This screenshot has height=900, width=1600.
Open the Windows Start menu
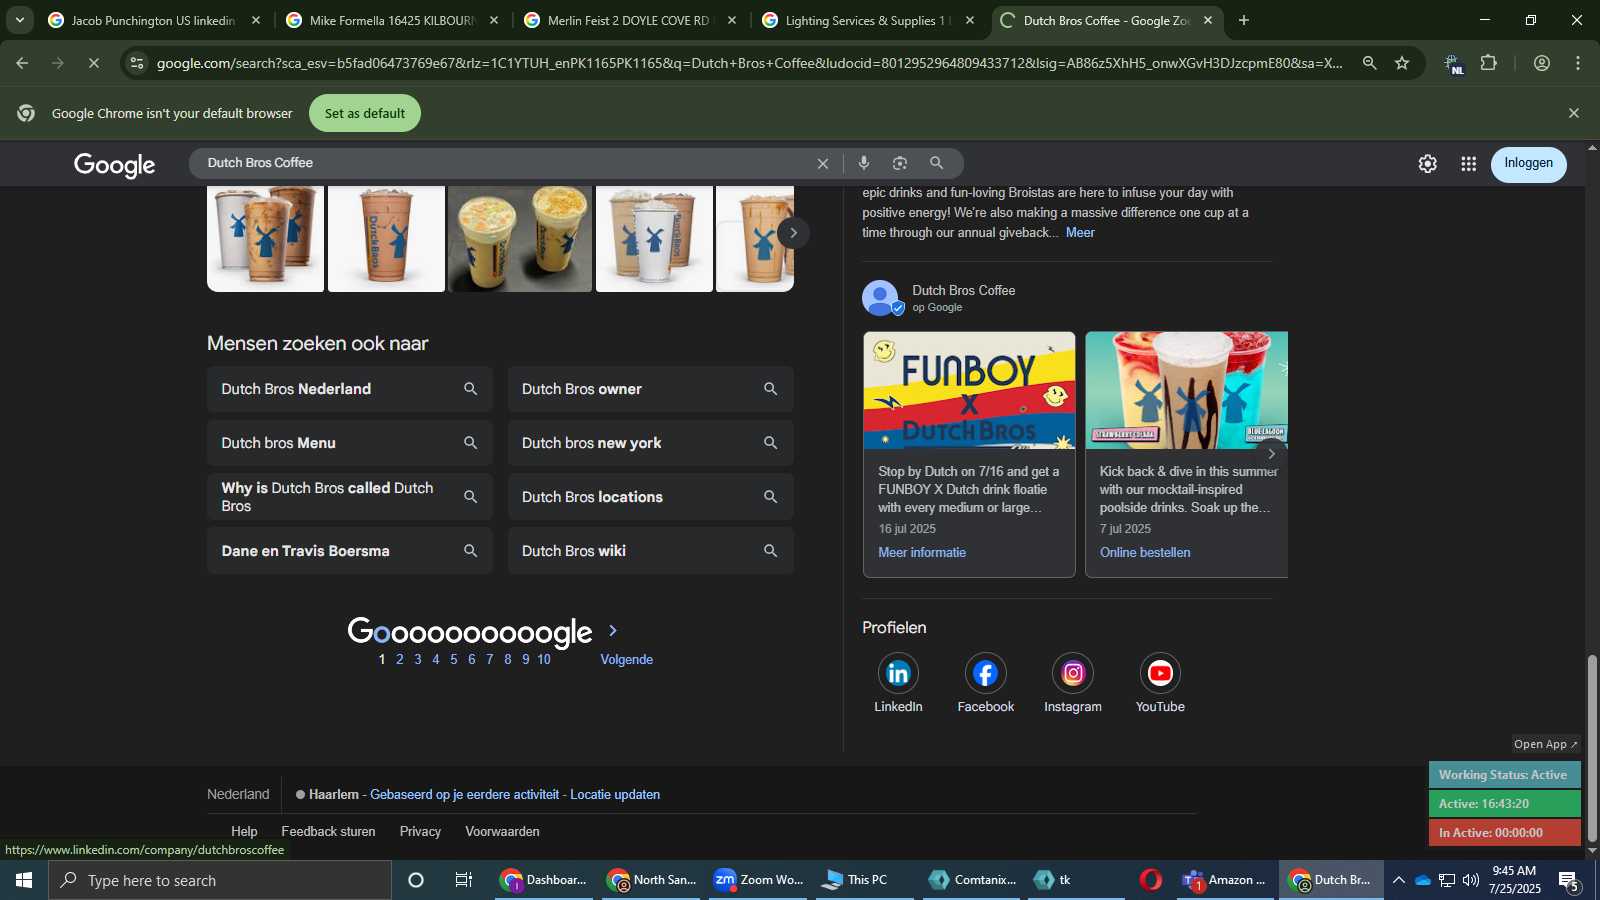coord(24,880)
